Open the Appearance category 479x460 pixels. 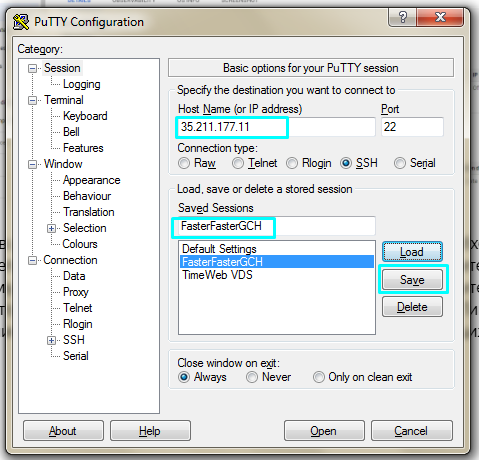coord(92,180)
